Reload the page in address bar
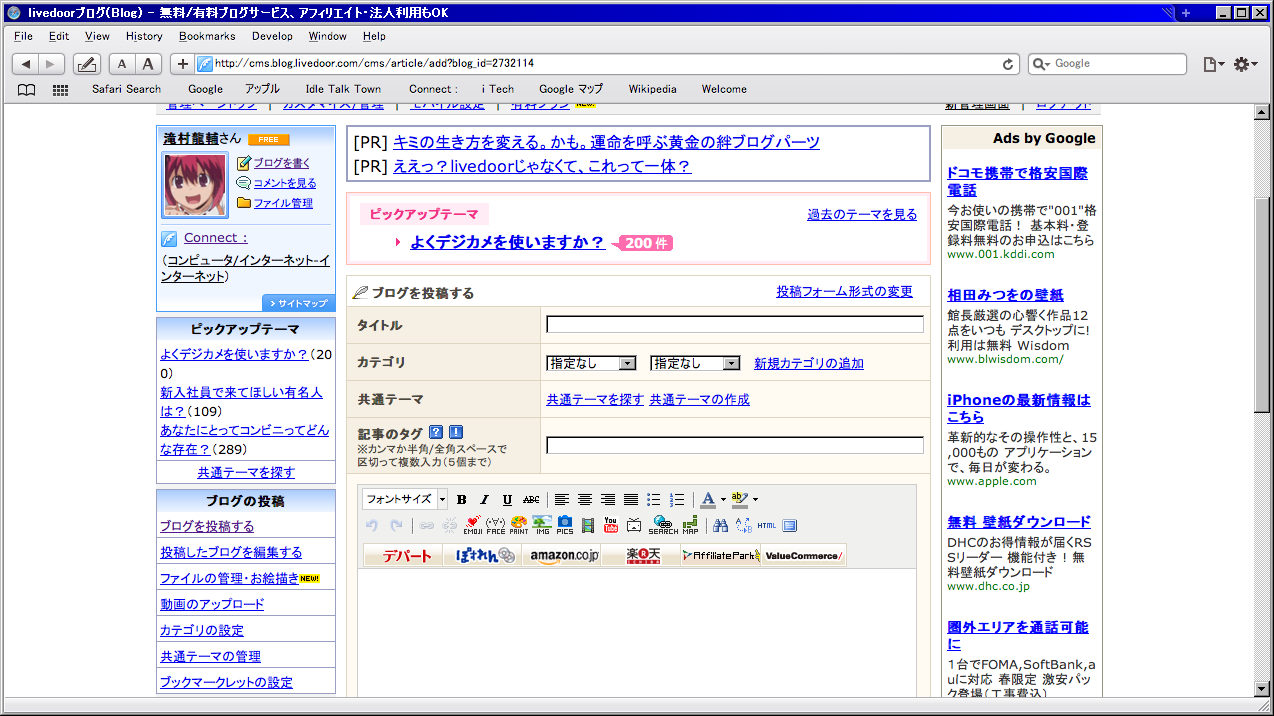 tap(1008, 64)
